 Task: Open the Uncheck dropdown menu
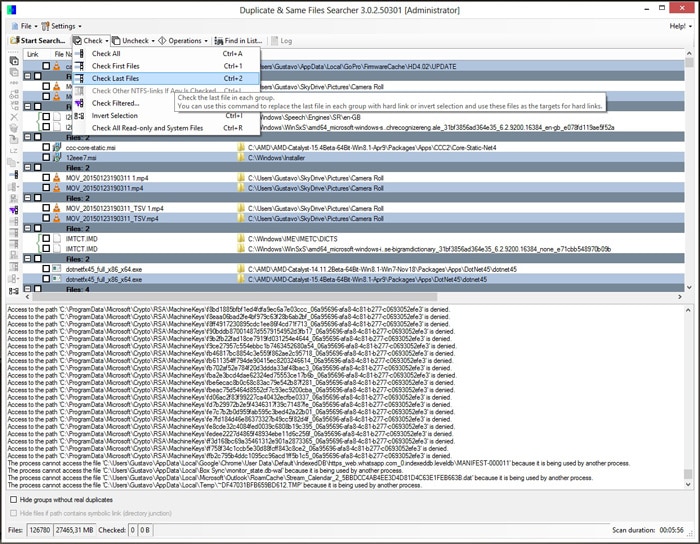point(129,41)
